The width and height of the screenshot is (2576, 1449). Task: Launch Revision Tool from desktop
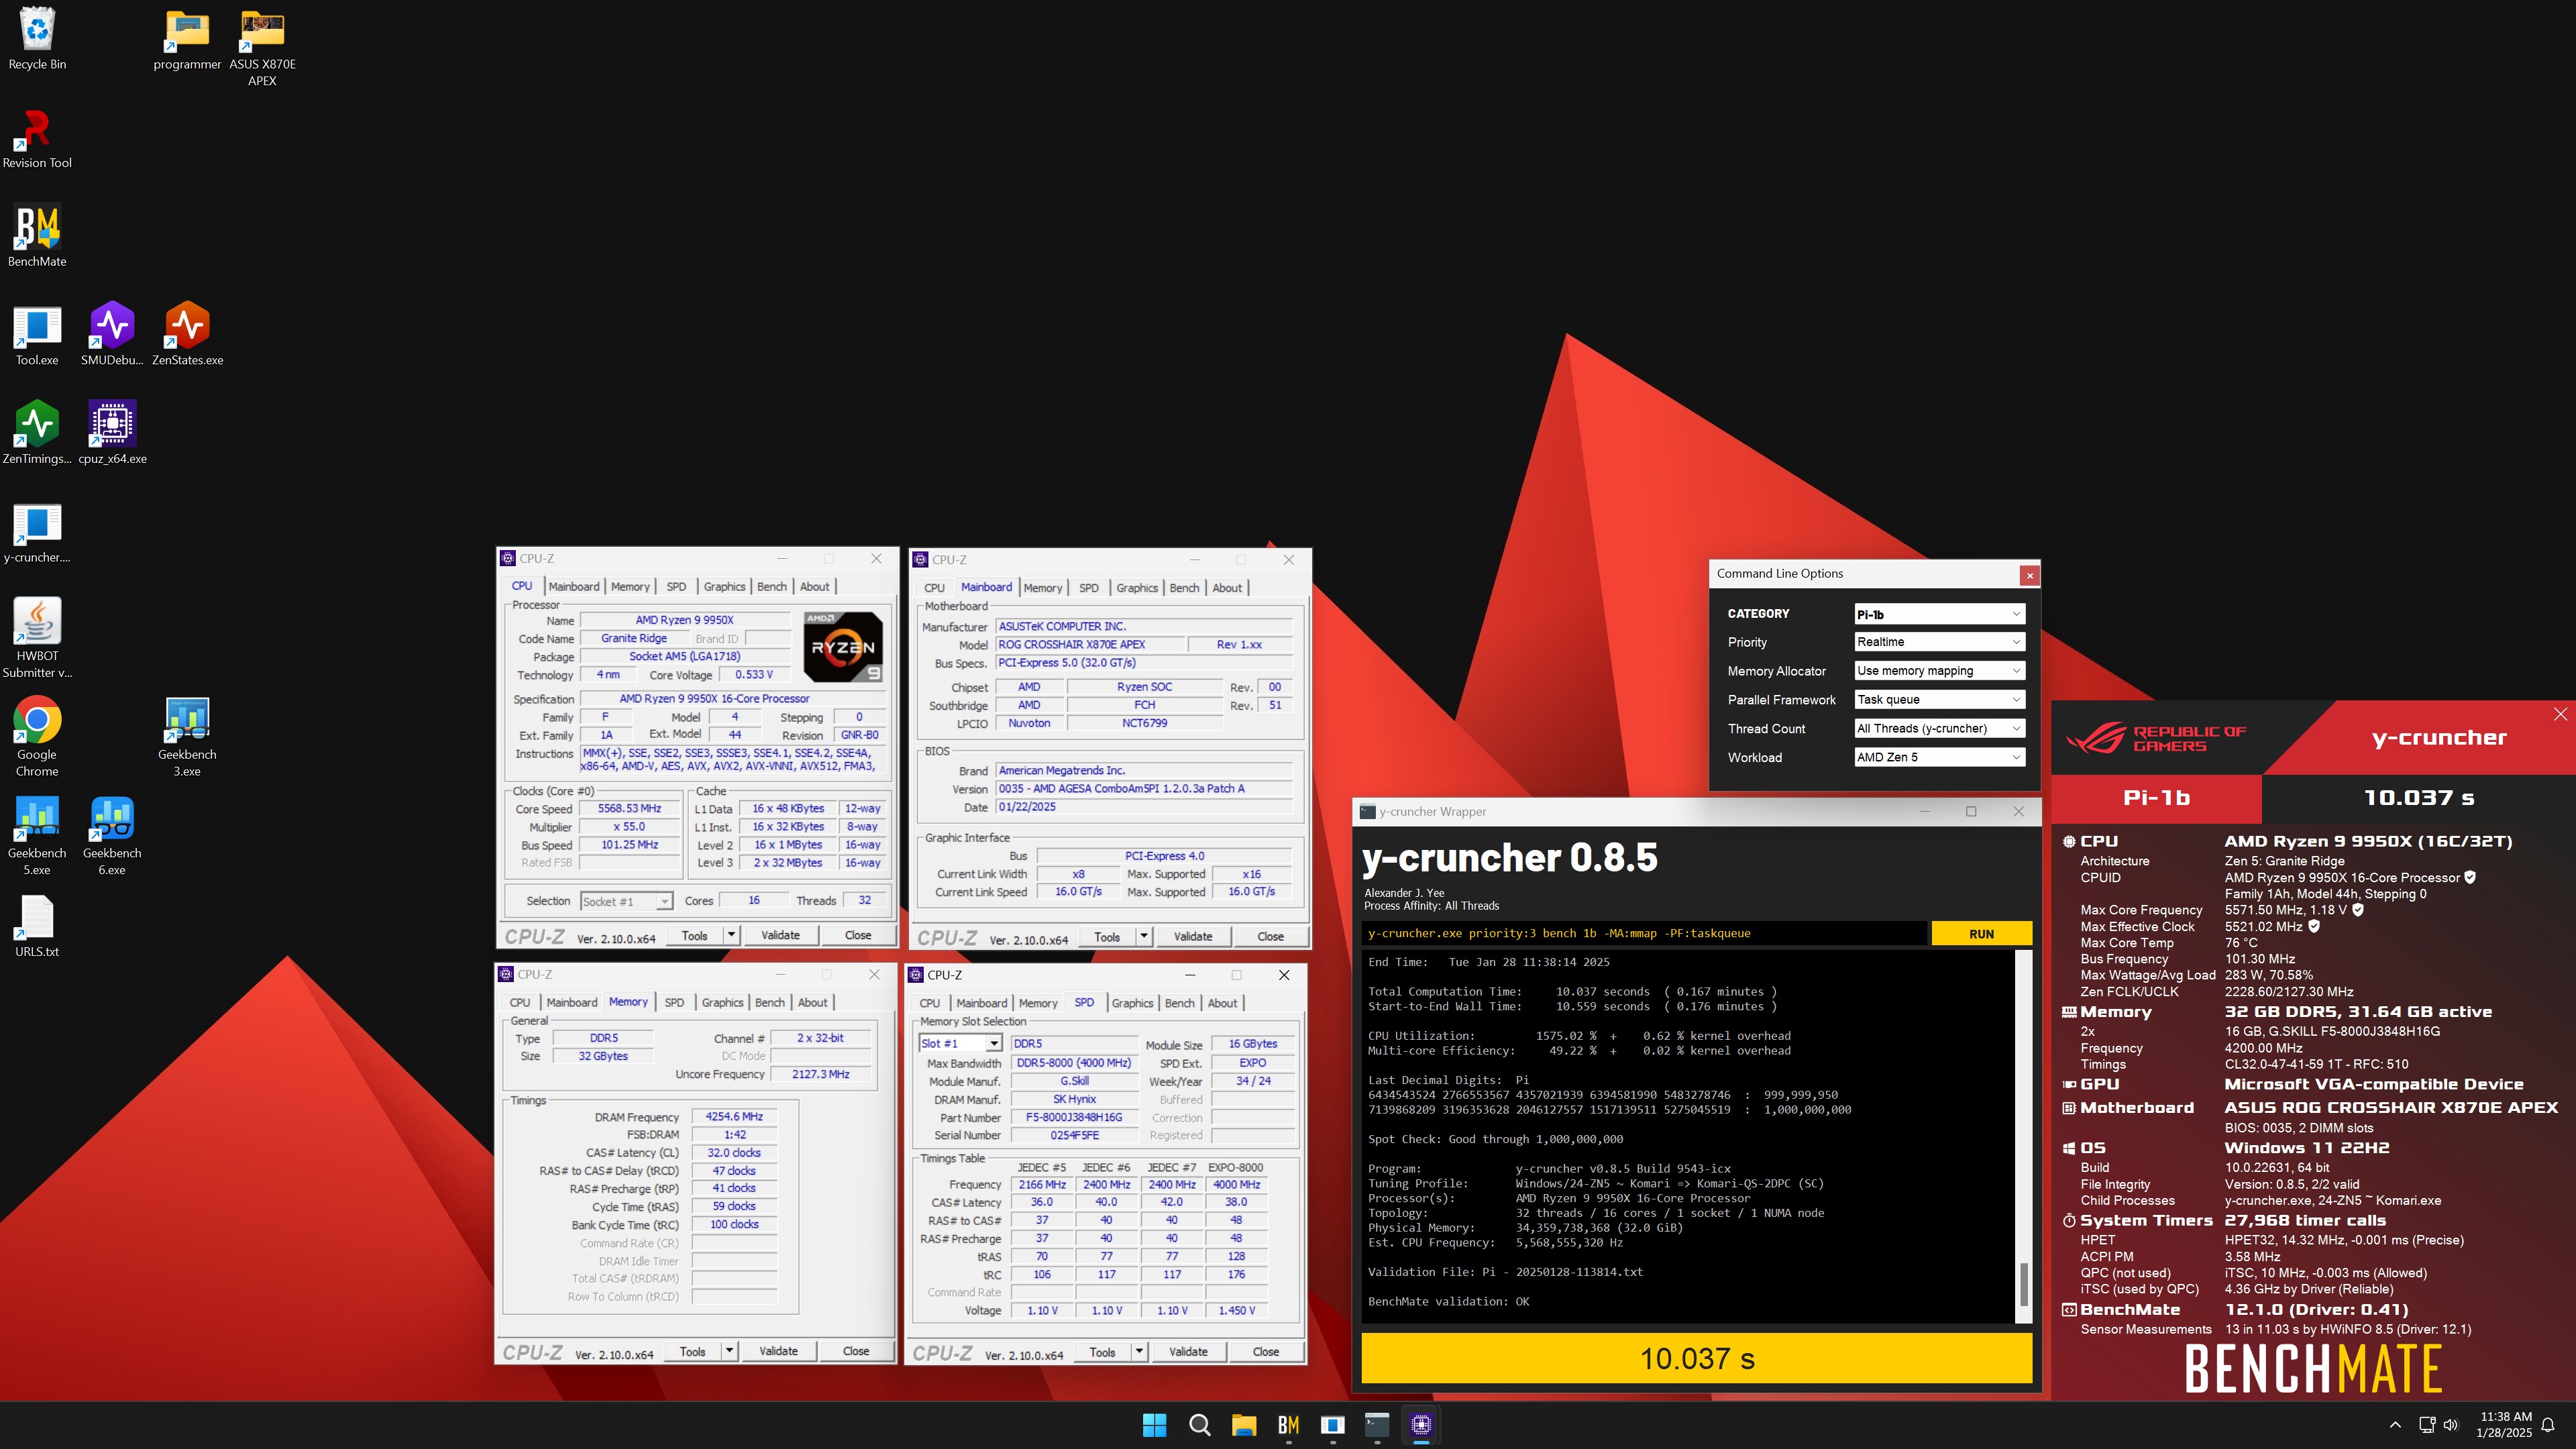click(x=37, y=138)
